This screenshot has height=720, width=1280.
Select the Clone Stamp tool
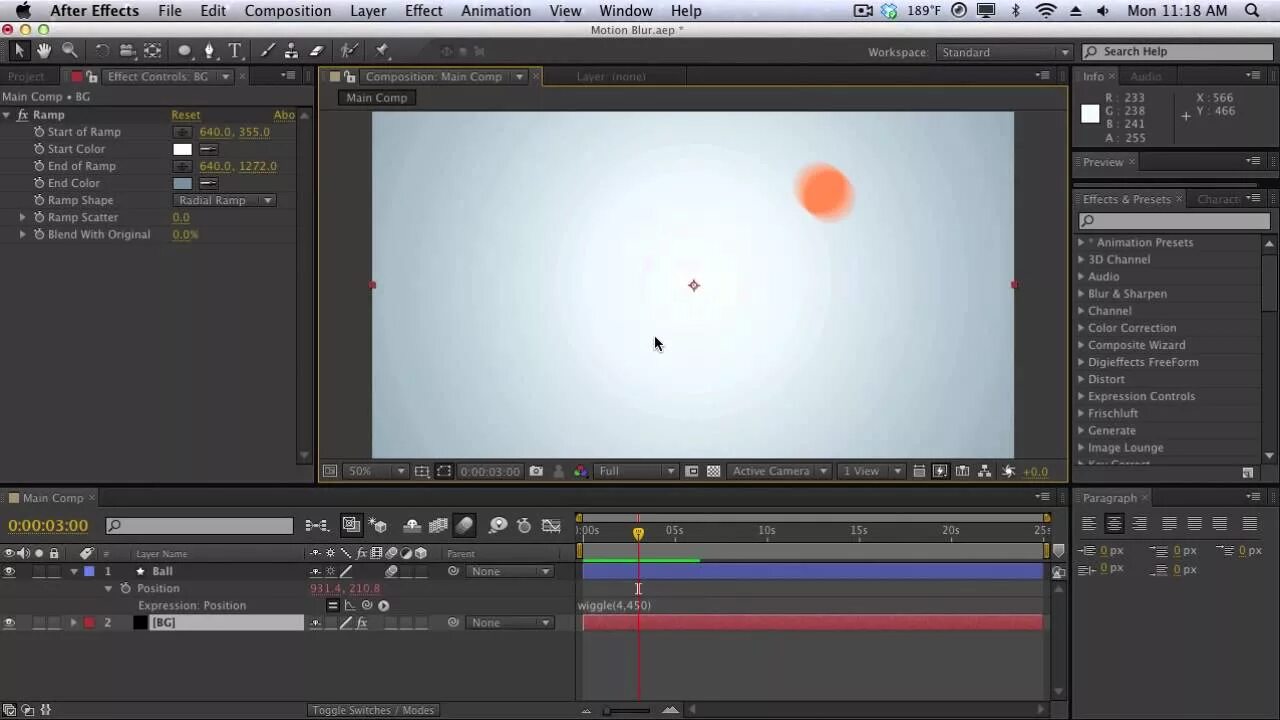coord(291,51)
